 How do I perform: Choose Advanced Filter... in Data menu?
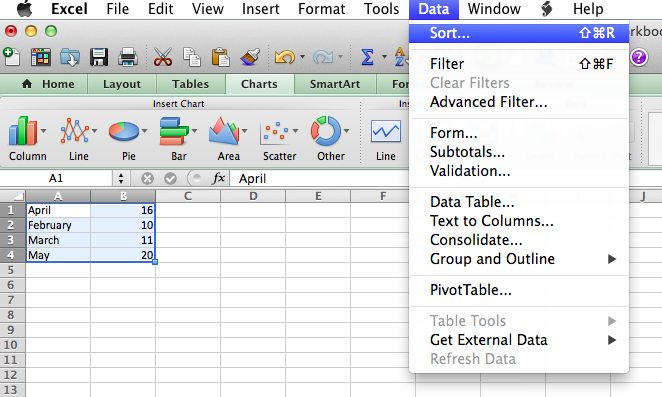[x=519, y=102]
